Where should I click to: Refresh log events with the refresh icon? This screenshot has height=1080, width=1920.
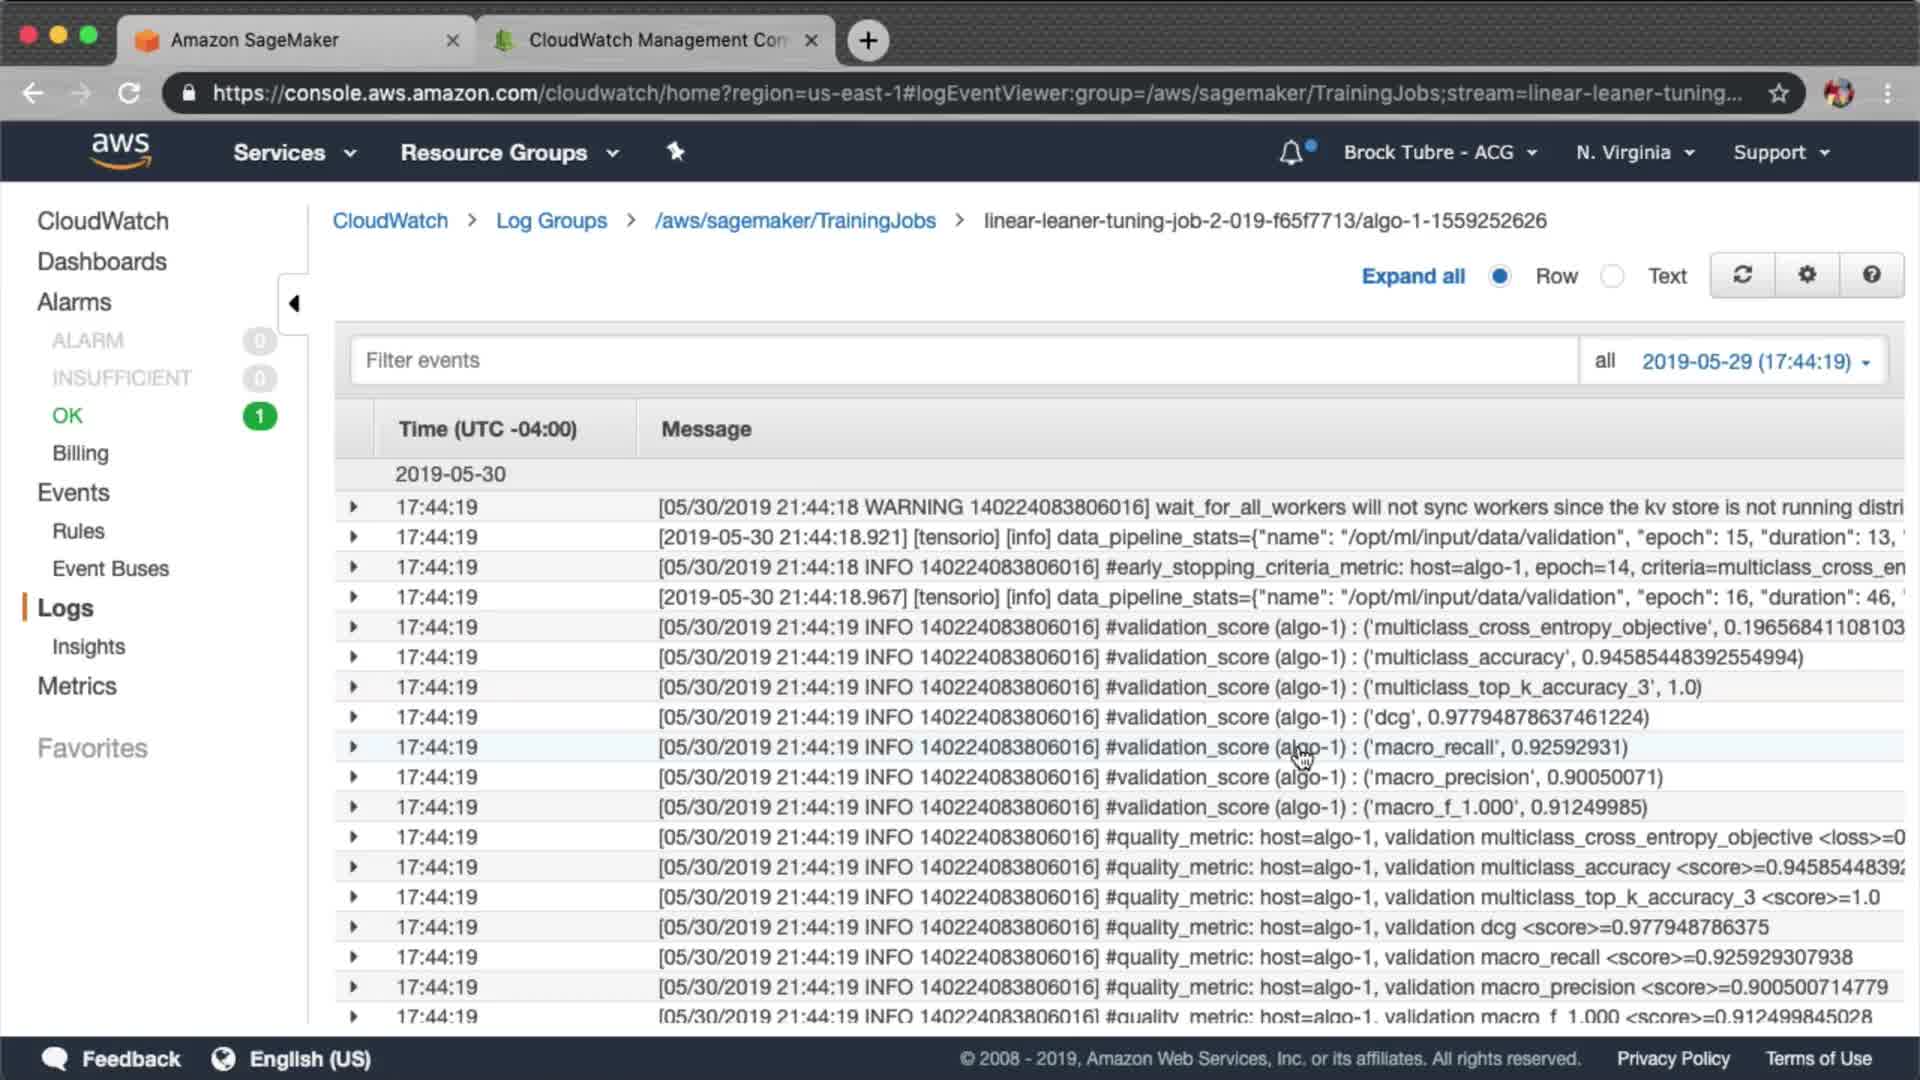(x=1742, y=275)
